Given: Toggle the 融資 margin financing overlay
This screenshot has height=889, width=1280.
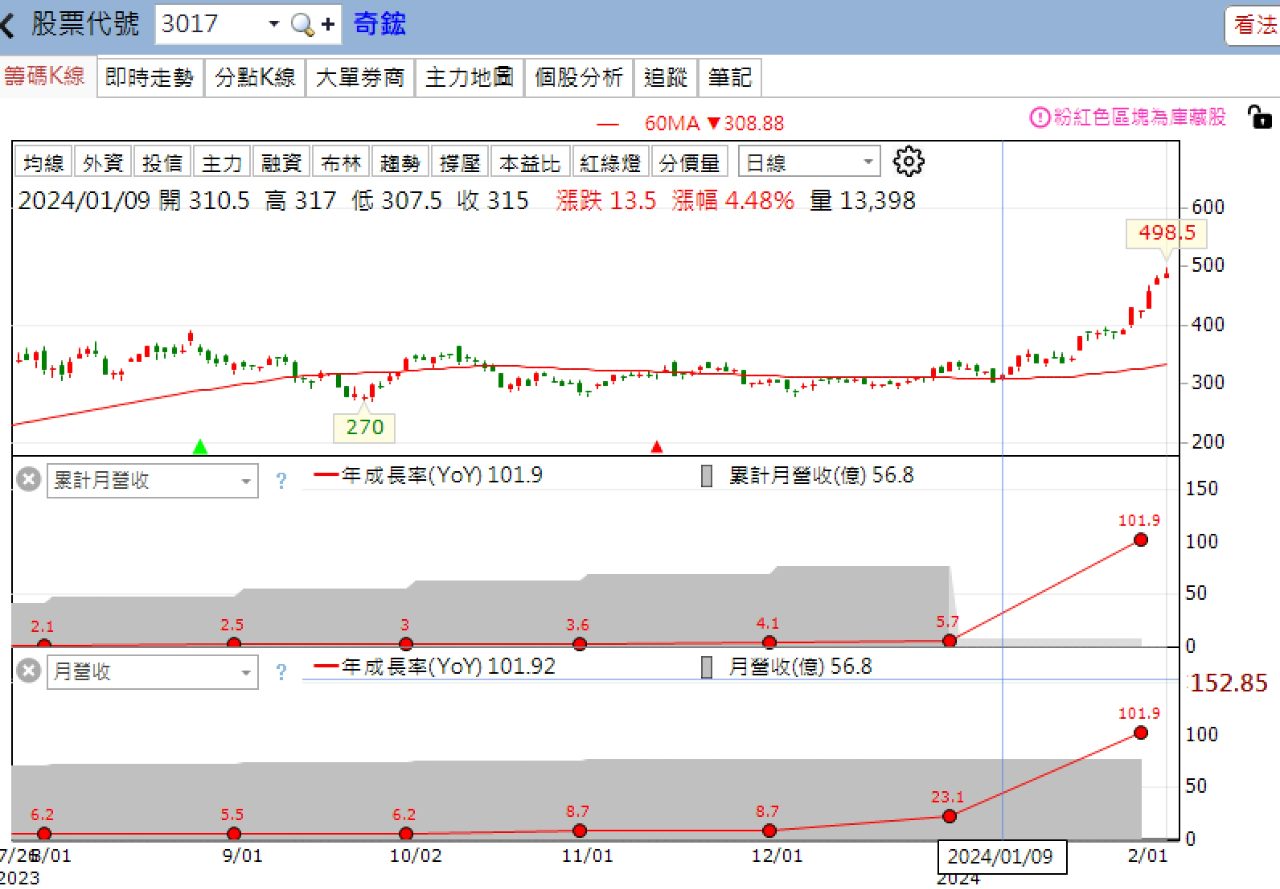Looking at the screenshot, I should tap(281, 162).
